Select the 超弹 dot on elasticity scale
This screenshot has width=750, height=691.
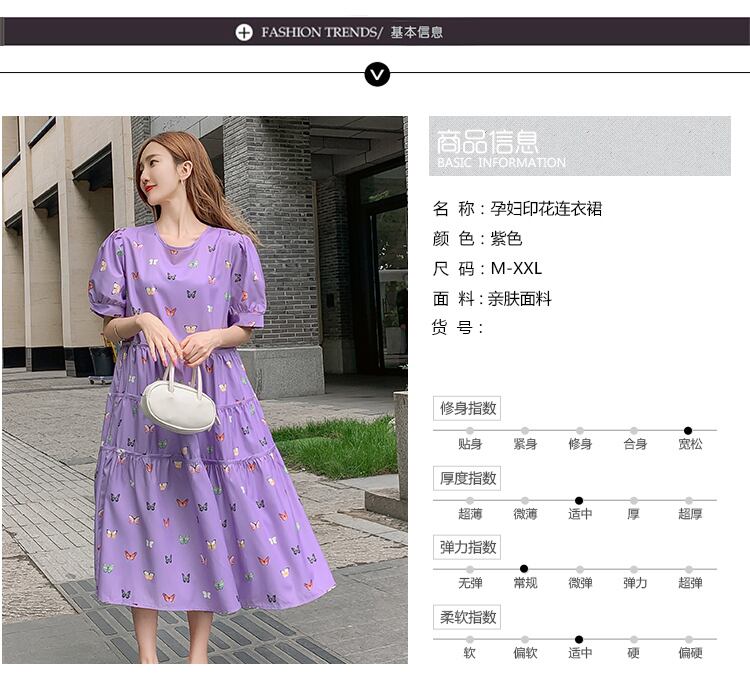coord(689,570)
